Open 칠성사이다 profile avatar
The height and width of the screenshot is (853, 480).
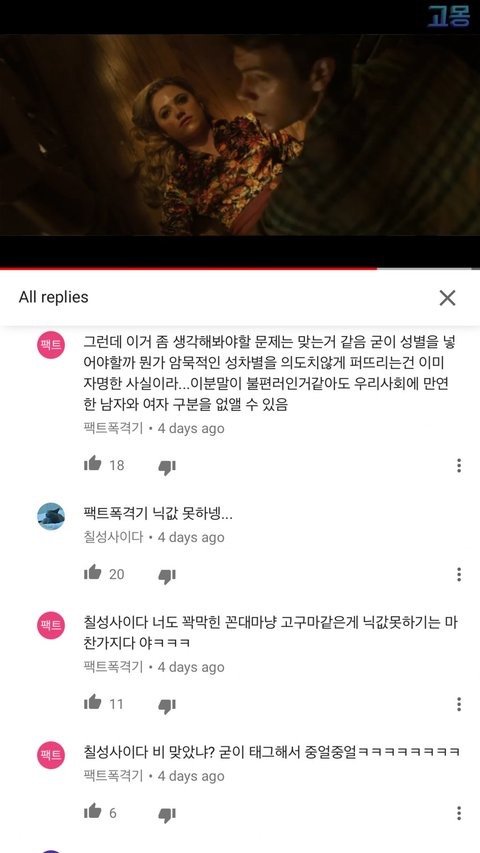point(51,516)
